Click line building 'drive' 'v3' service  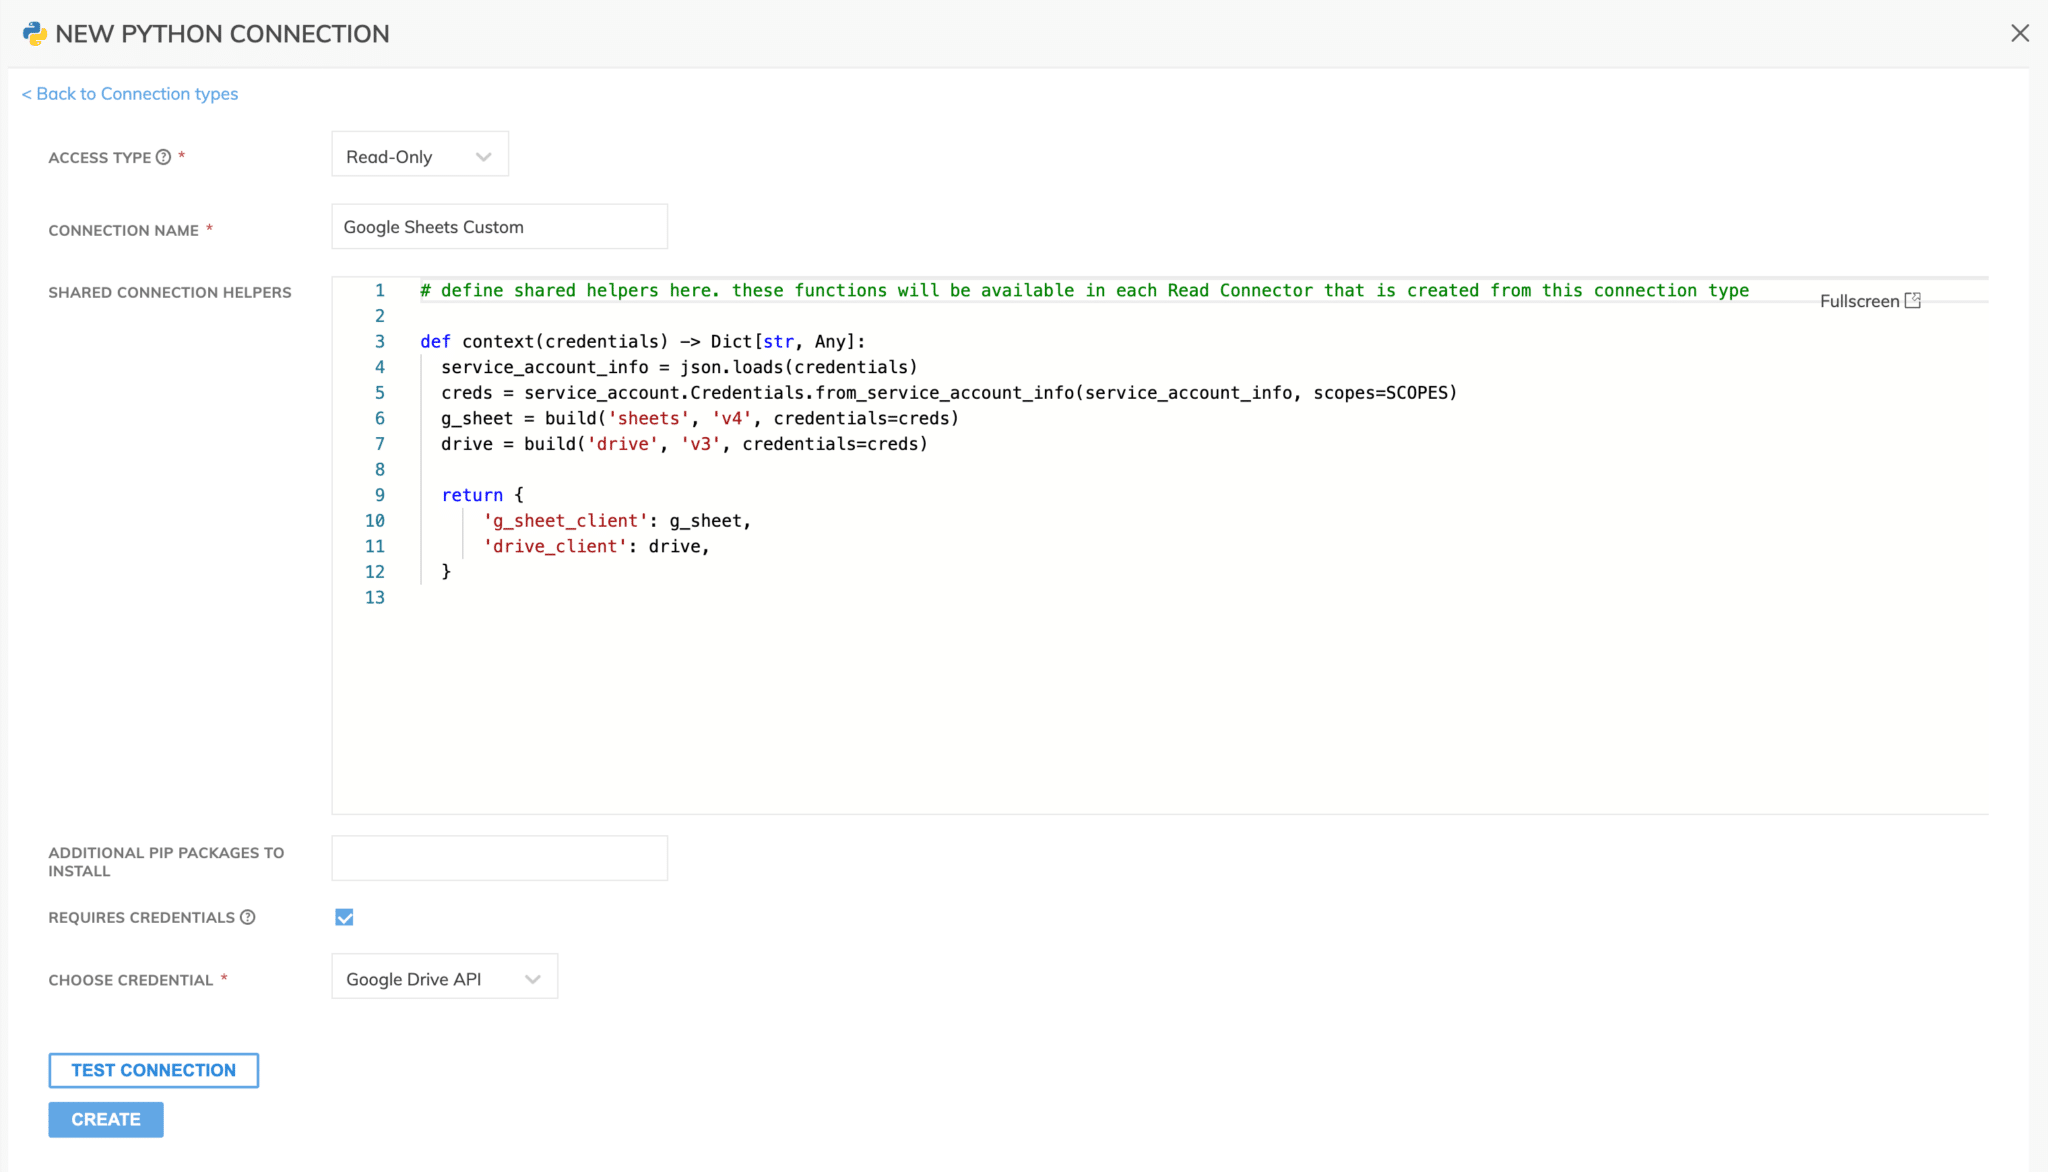684,443
